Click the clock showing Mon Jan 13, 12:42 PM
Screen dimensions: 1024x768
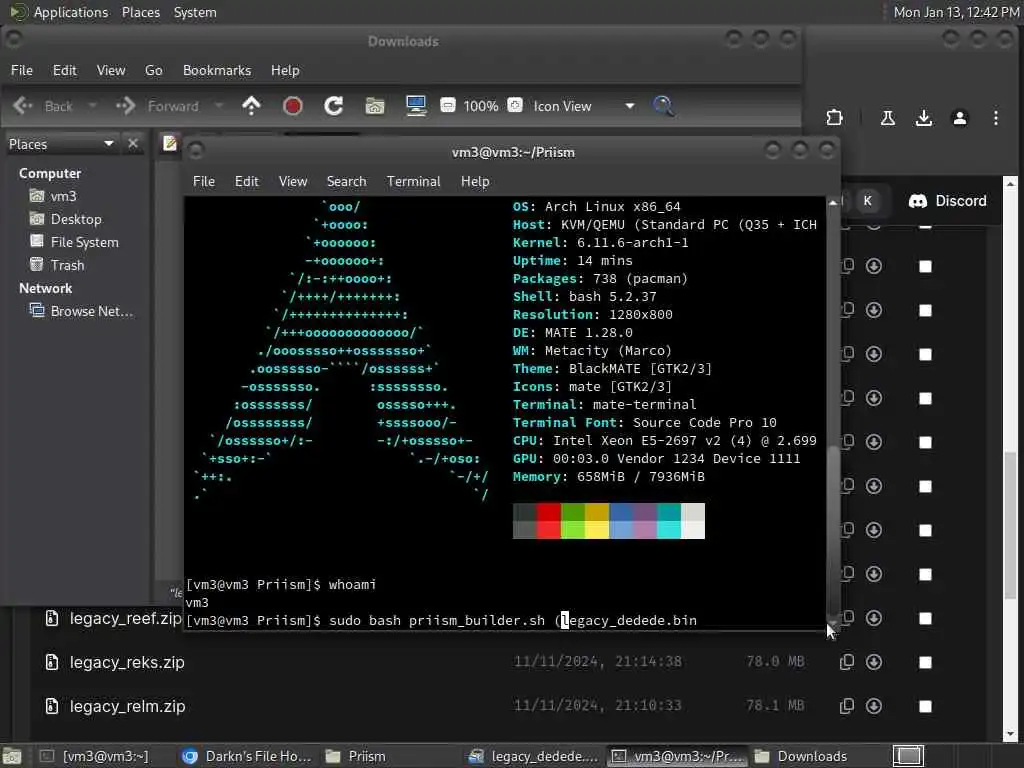(x=956, y=12)
